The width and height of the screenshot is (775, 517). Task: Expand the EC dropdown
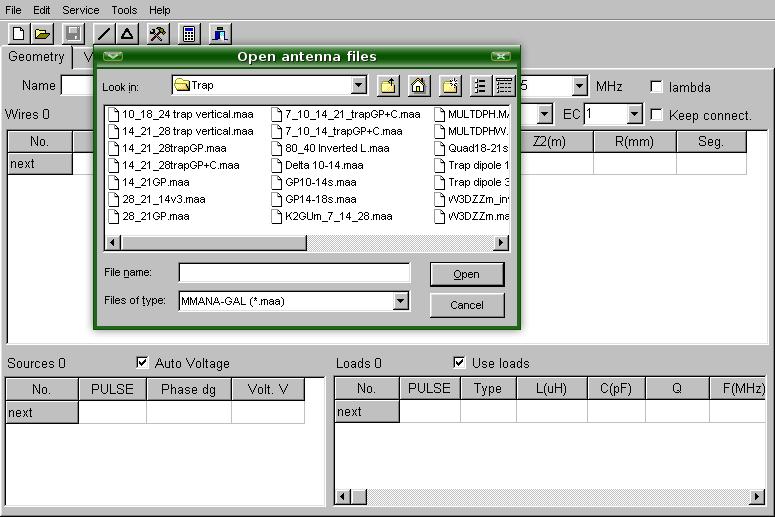click(633, 115)
